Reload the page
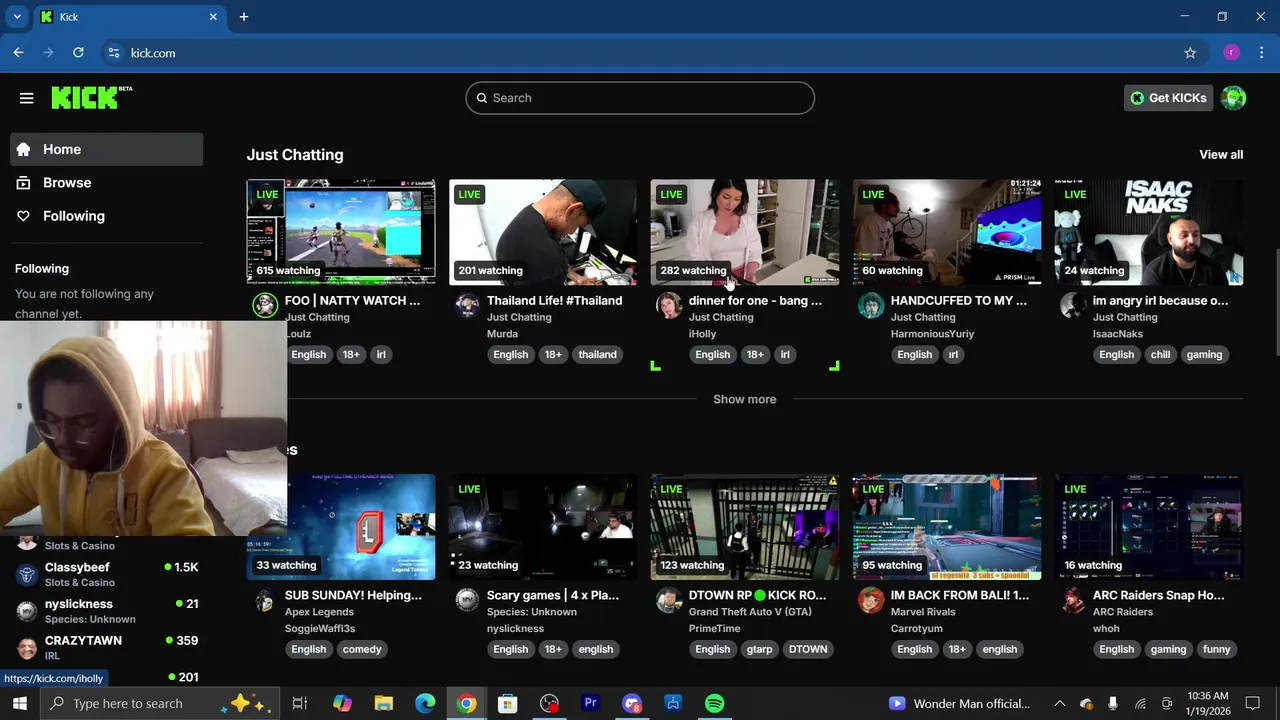Image resolution: width=1280 pixels, height=720 pixels. tap(78, 53)
